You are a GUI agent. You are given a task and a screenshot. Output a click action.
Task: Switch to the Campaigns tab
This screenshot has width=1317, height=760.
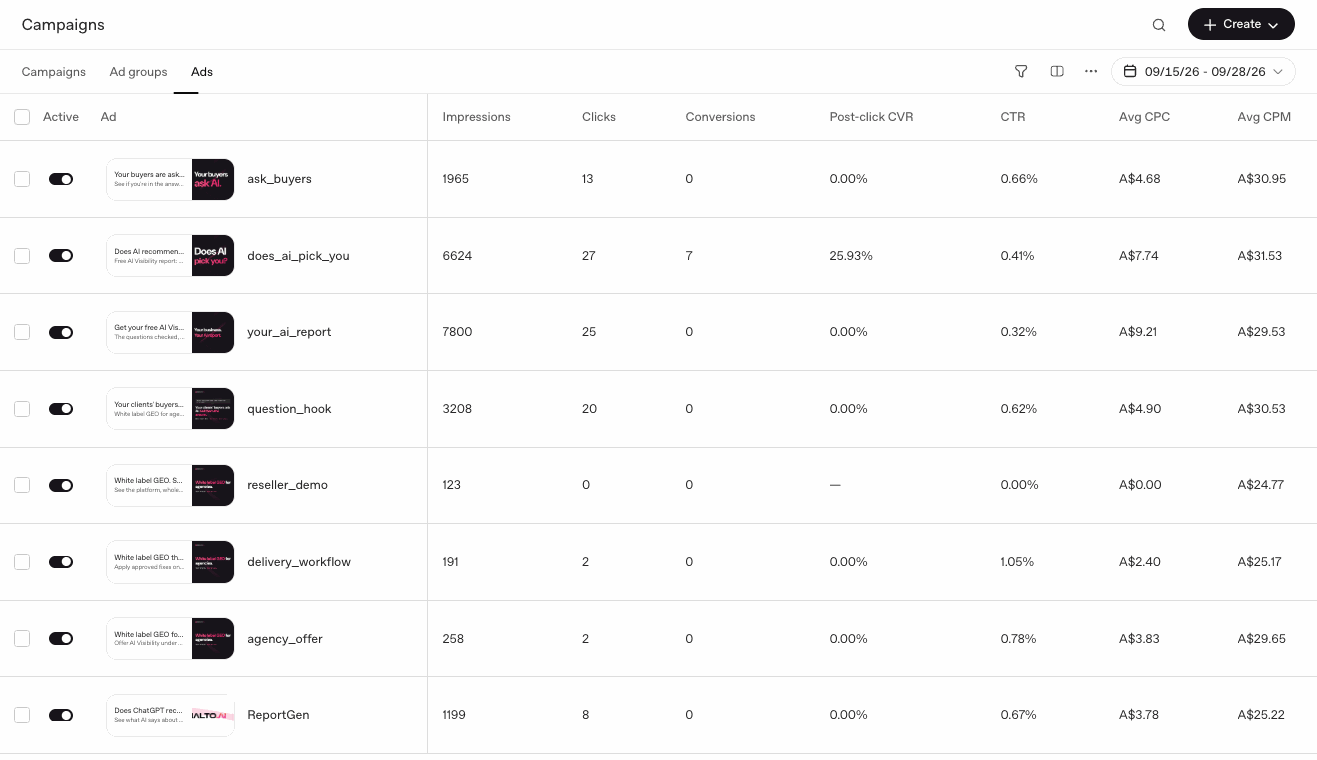[x=54, y=72]
